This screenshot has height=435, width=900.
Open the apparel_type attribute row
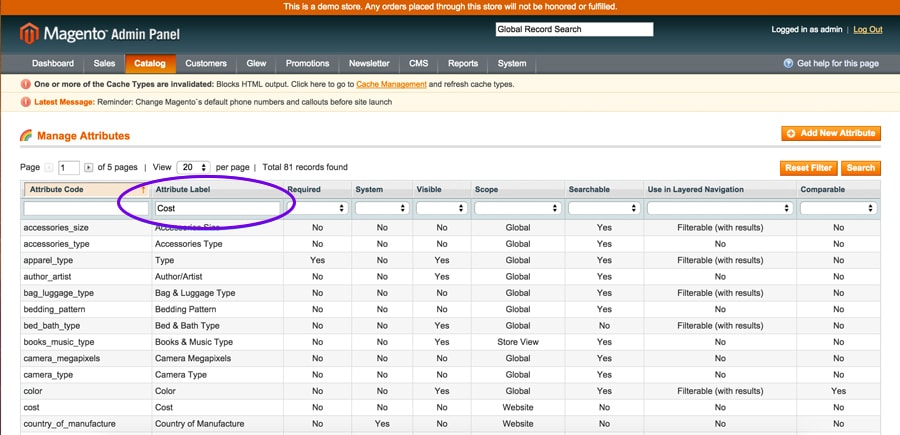coord(450,261)
